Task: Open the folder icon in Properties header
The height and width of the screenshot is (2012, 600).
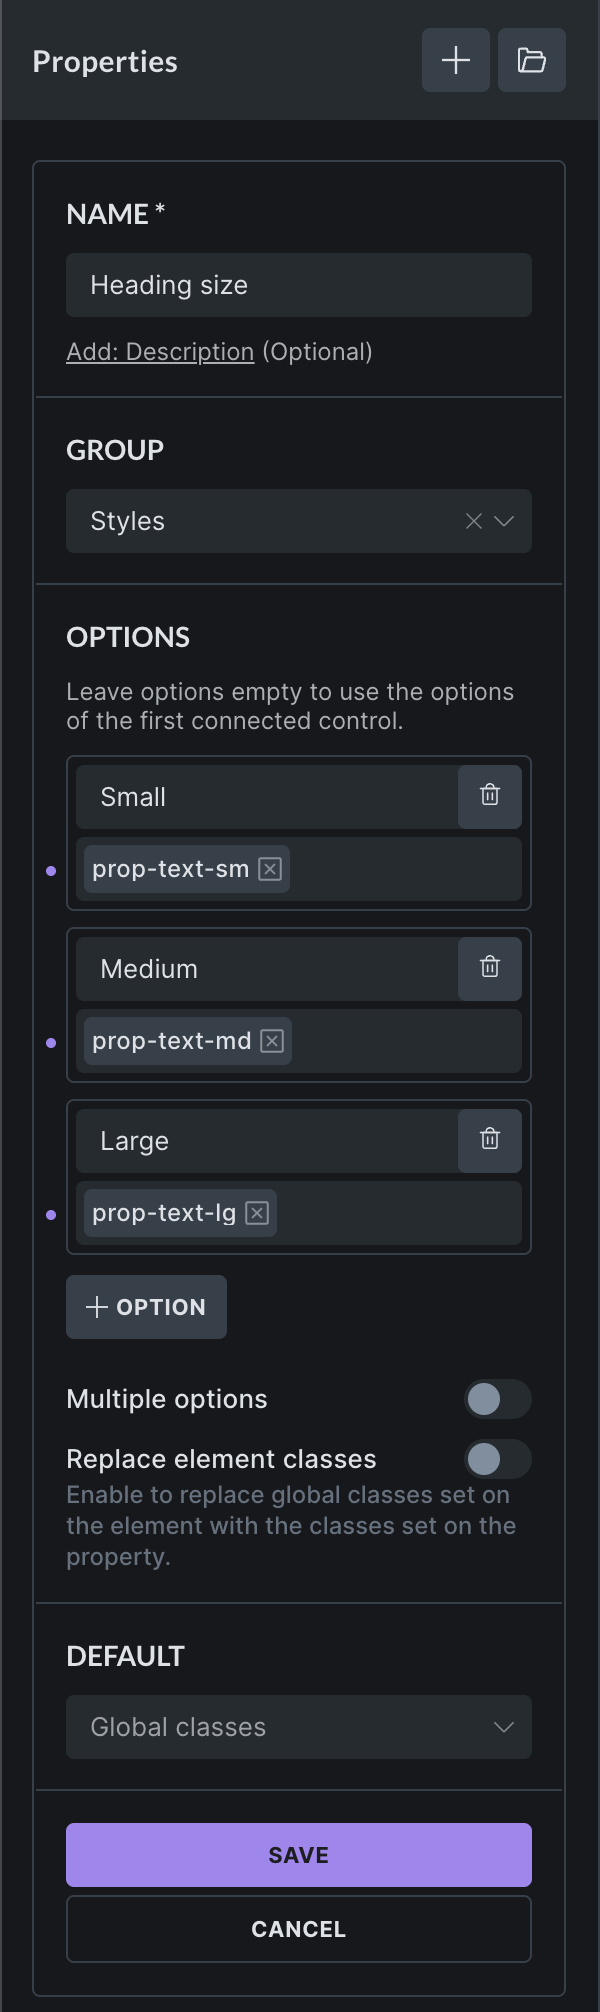Action: coord(531,61)
